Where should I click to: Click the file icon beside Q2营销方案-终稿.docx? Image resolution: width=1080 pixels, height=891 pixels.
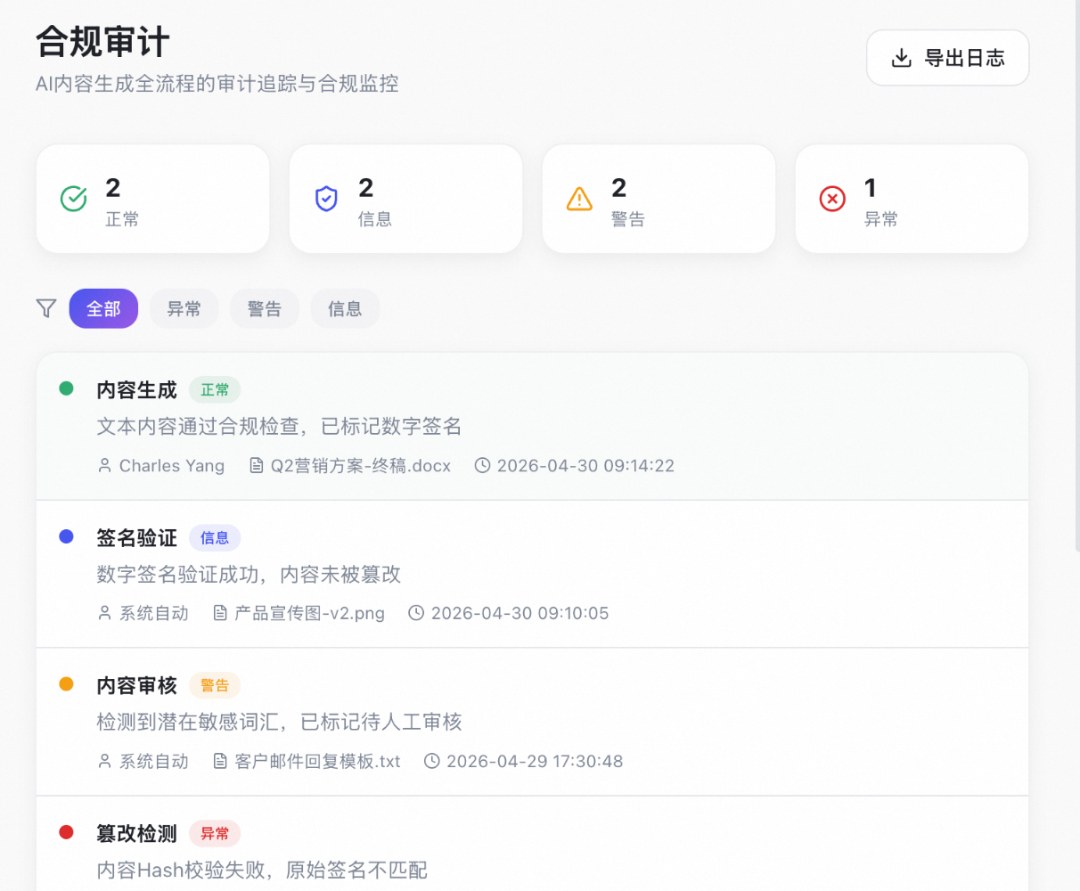256,465
